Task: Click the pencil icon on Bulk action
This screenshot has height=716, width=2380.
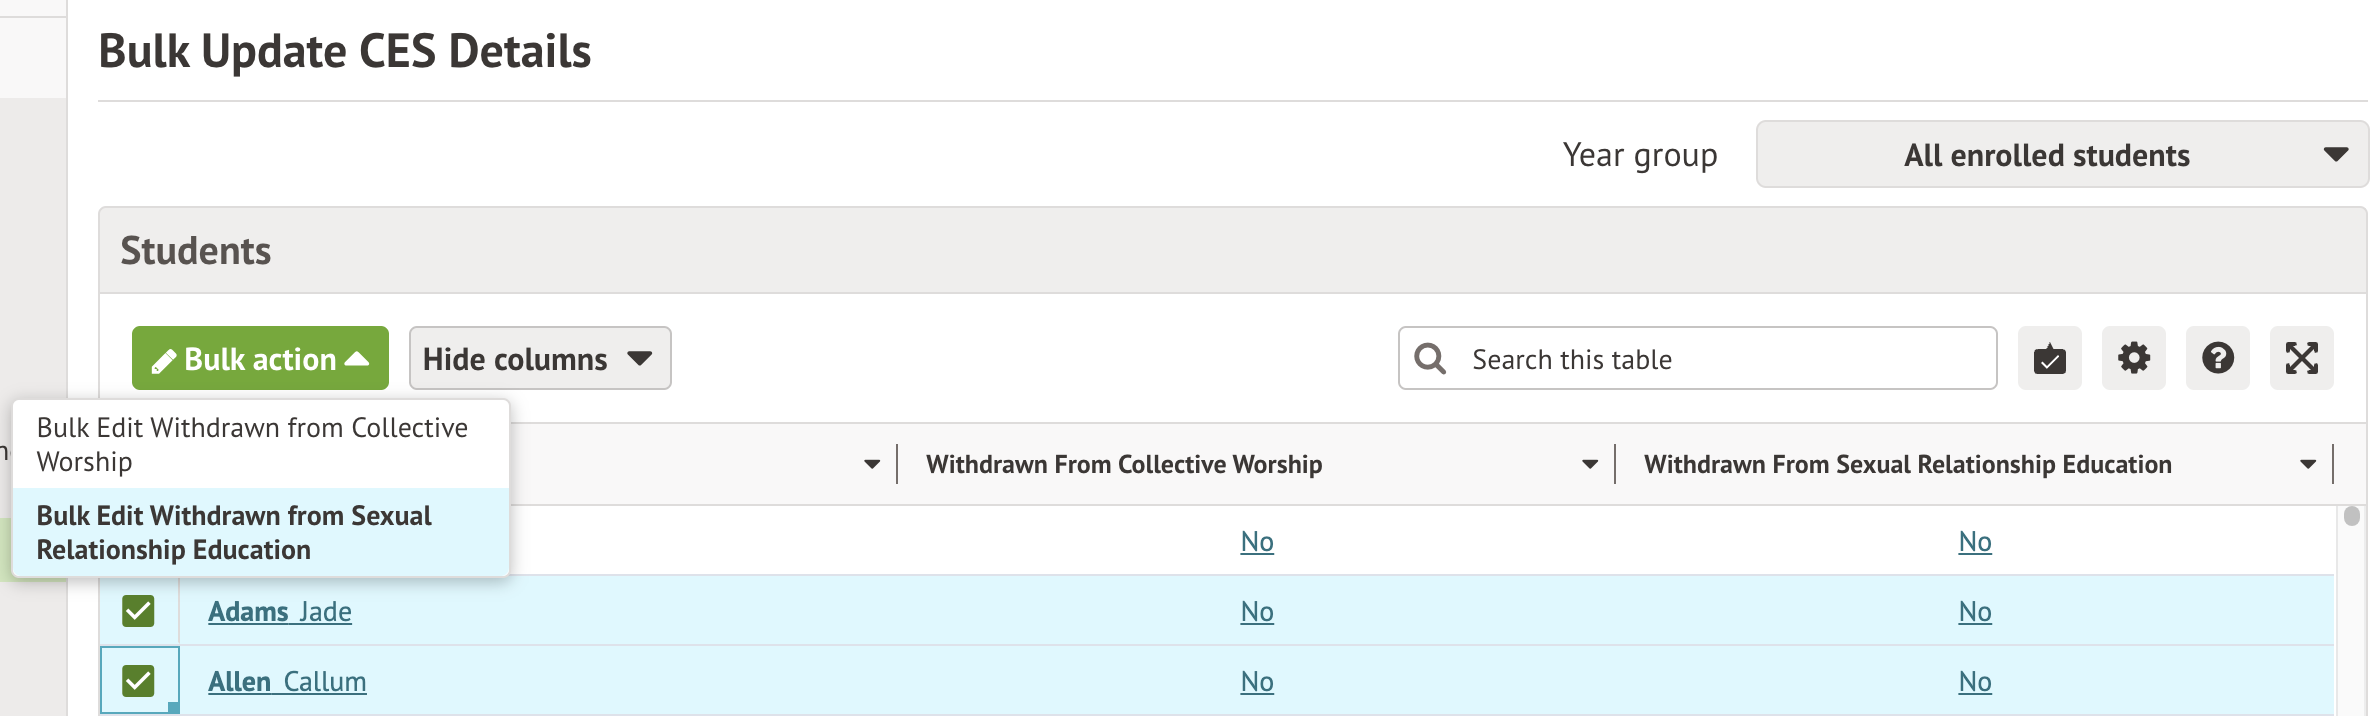Action: point(163,361)
